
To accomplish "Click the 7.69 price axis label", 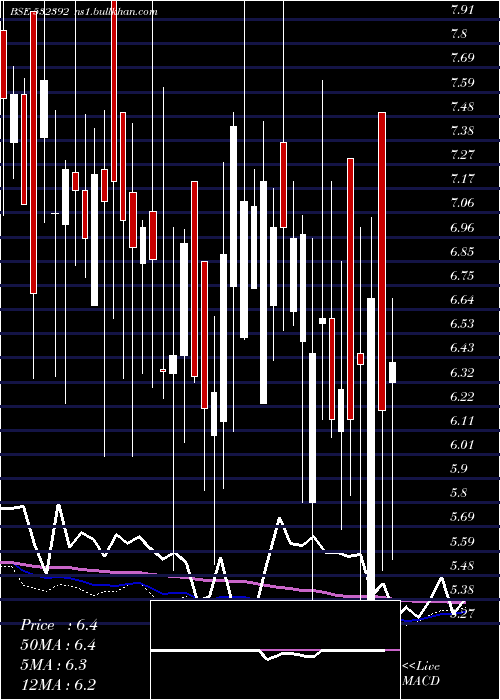I will point(462,58).
